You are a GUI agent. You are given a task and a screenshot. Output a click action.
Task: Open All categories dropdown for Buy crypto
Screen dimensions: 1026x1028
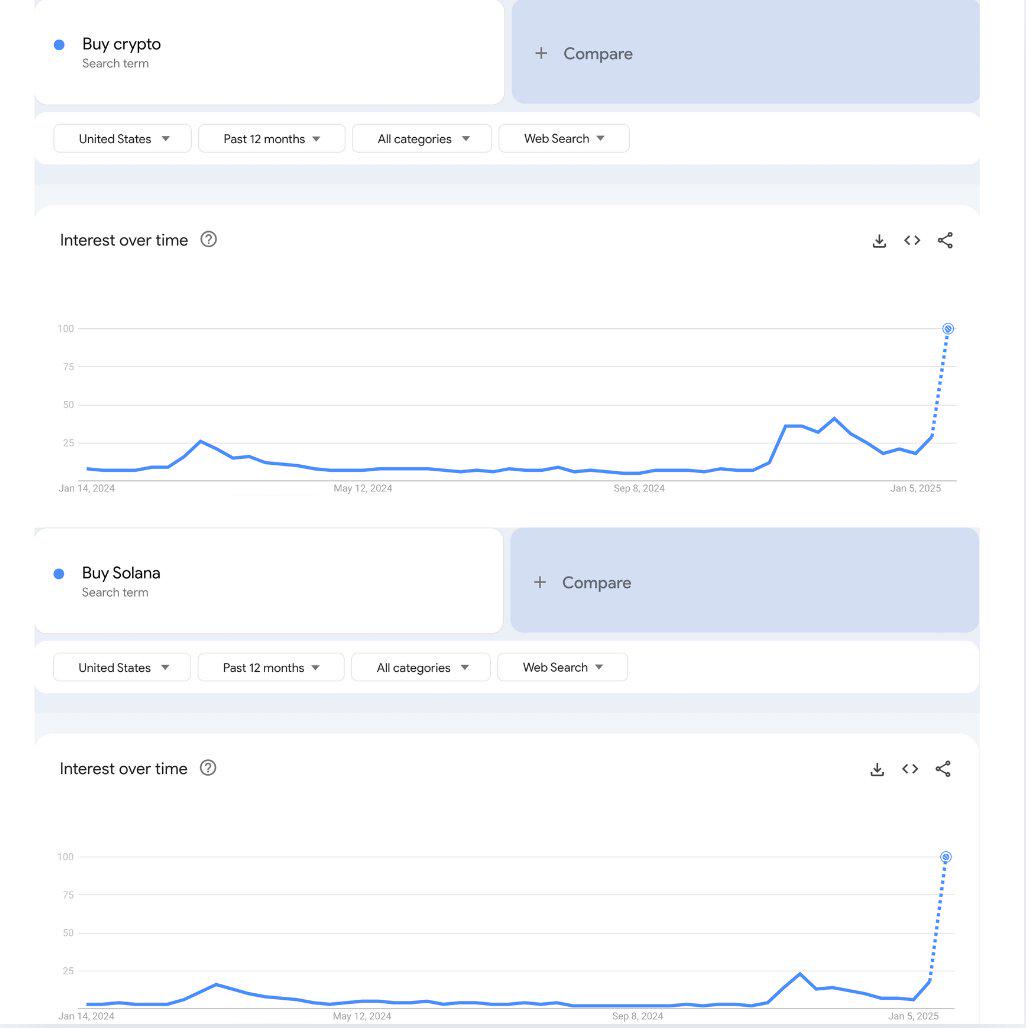click(x=422, y=138)
